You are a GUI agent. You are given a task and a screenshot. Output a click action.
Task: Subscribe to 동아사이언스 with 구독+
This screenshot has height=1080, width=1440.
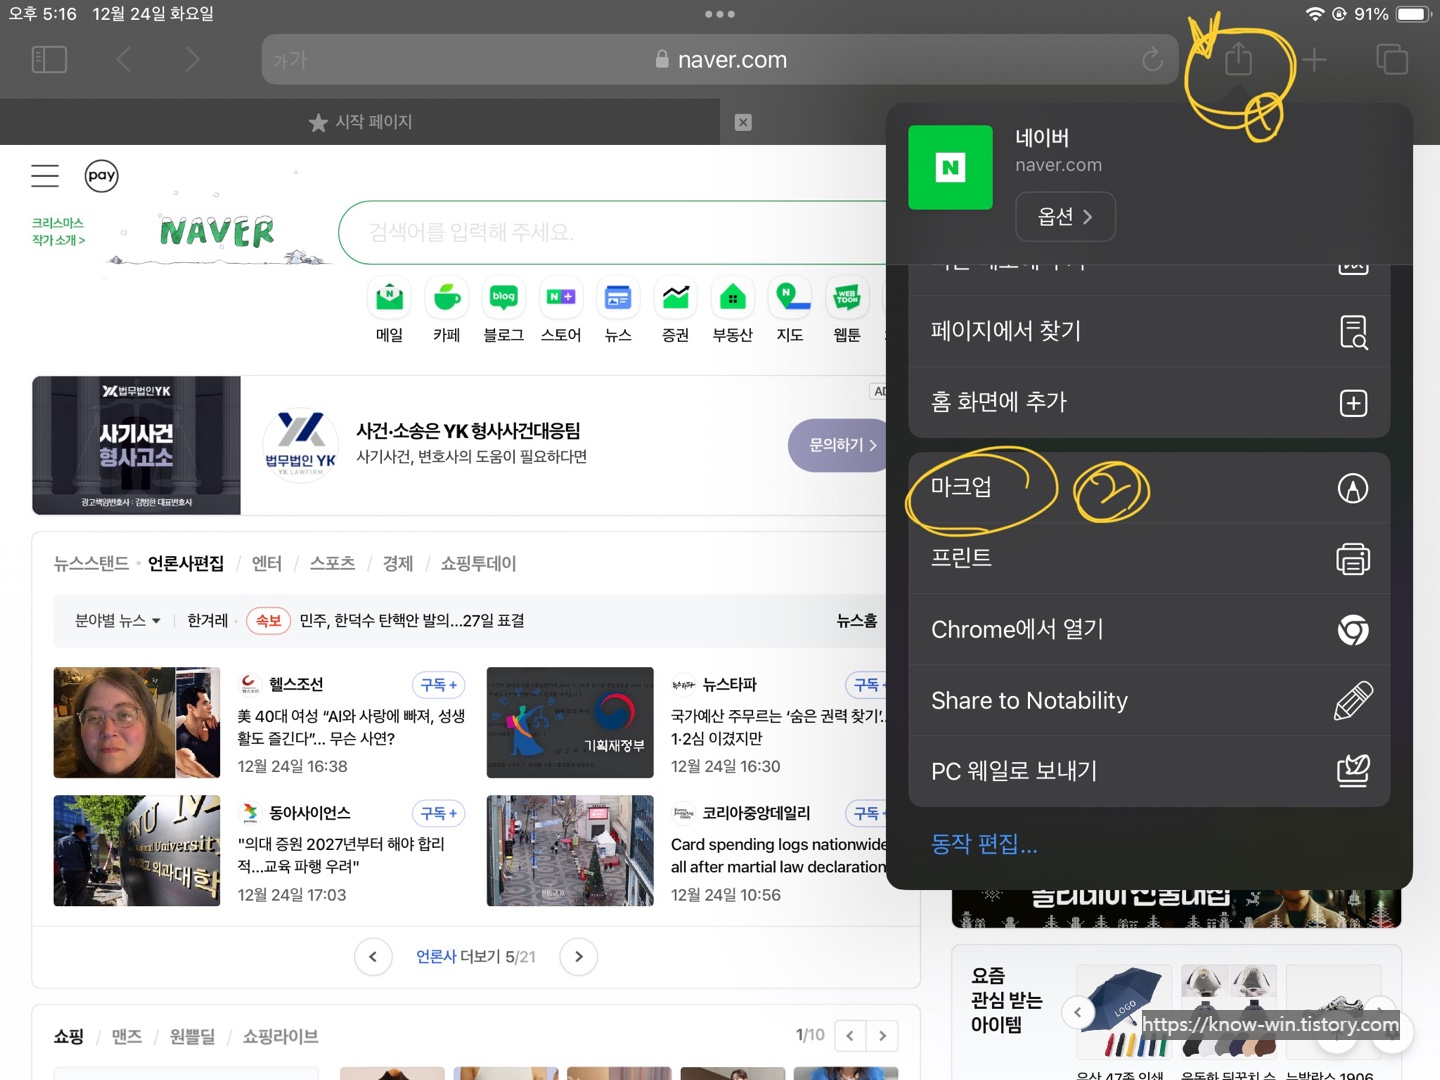[x=439, y=813]
